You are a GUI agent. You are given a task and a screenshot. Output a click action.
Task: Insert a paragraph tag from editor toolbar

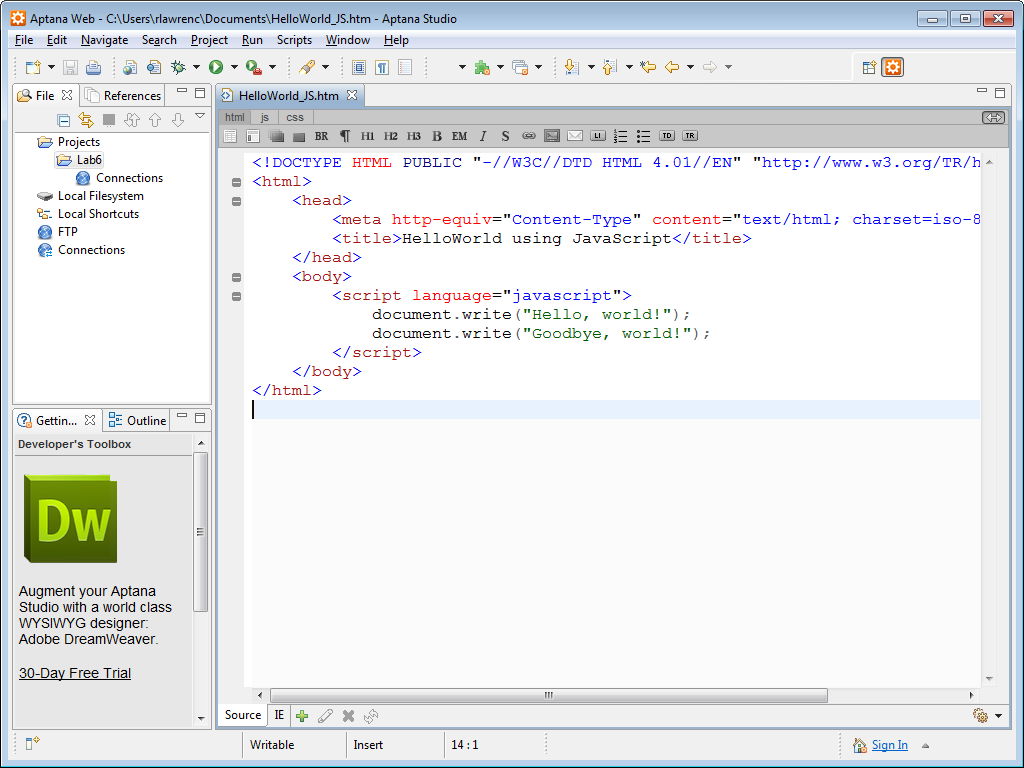(x=345, y=136)
